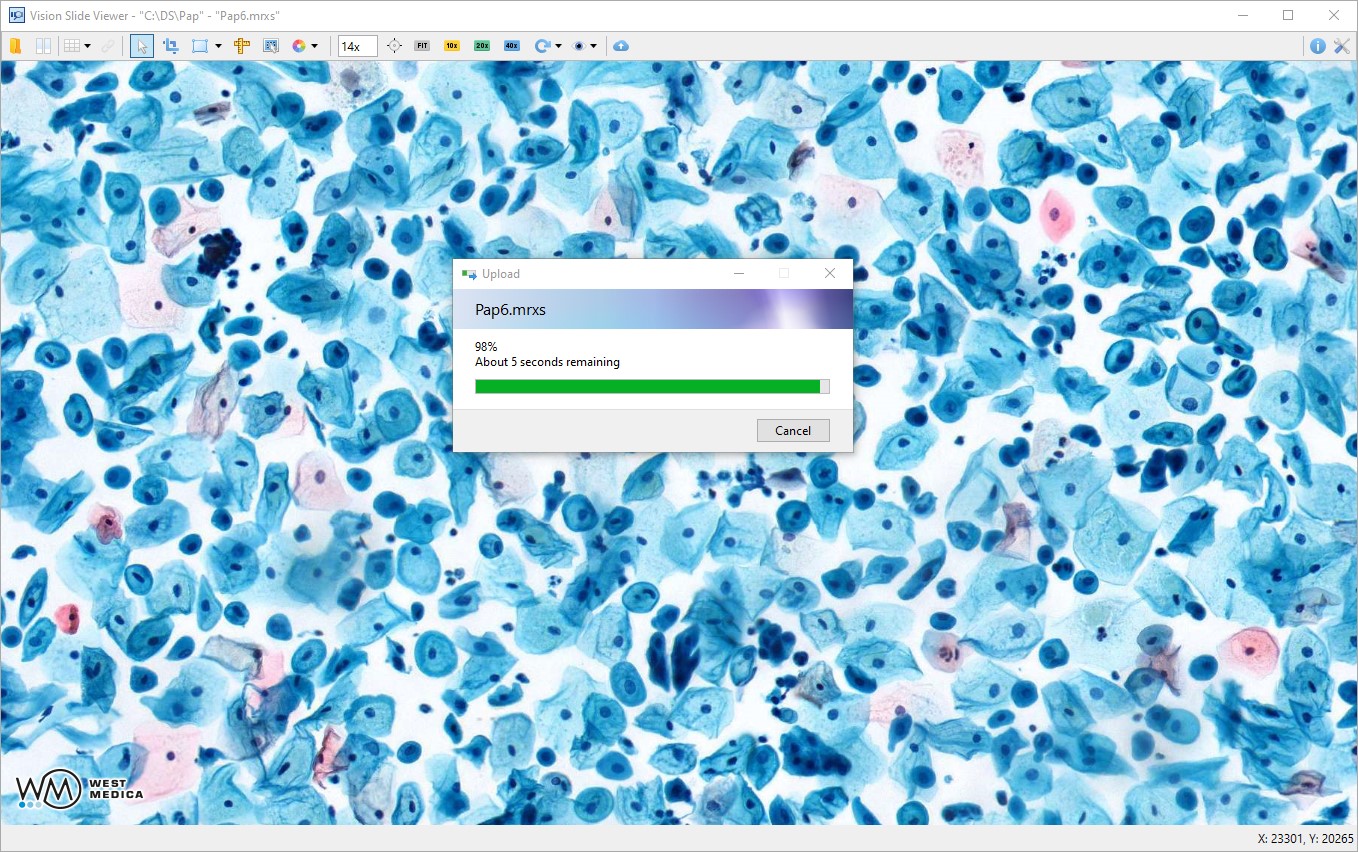Click the 14x zoom input field
This screenshot has width=1358, height=852.
(357, 46)
